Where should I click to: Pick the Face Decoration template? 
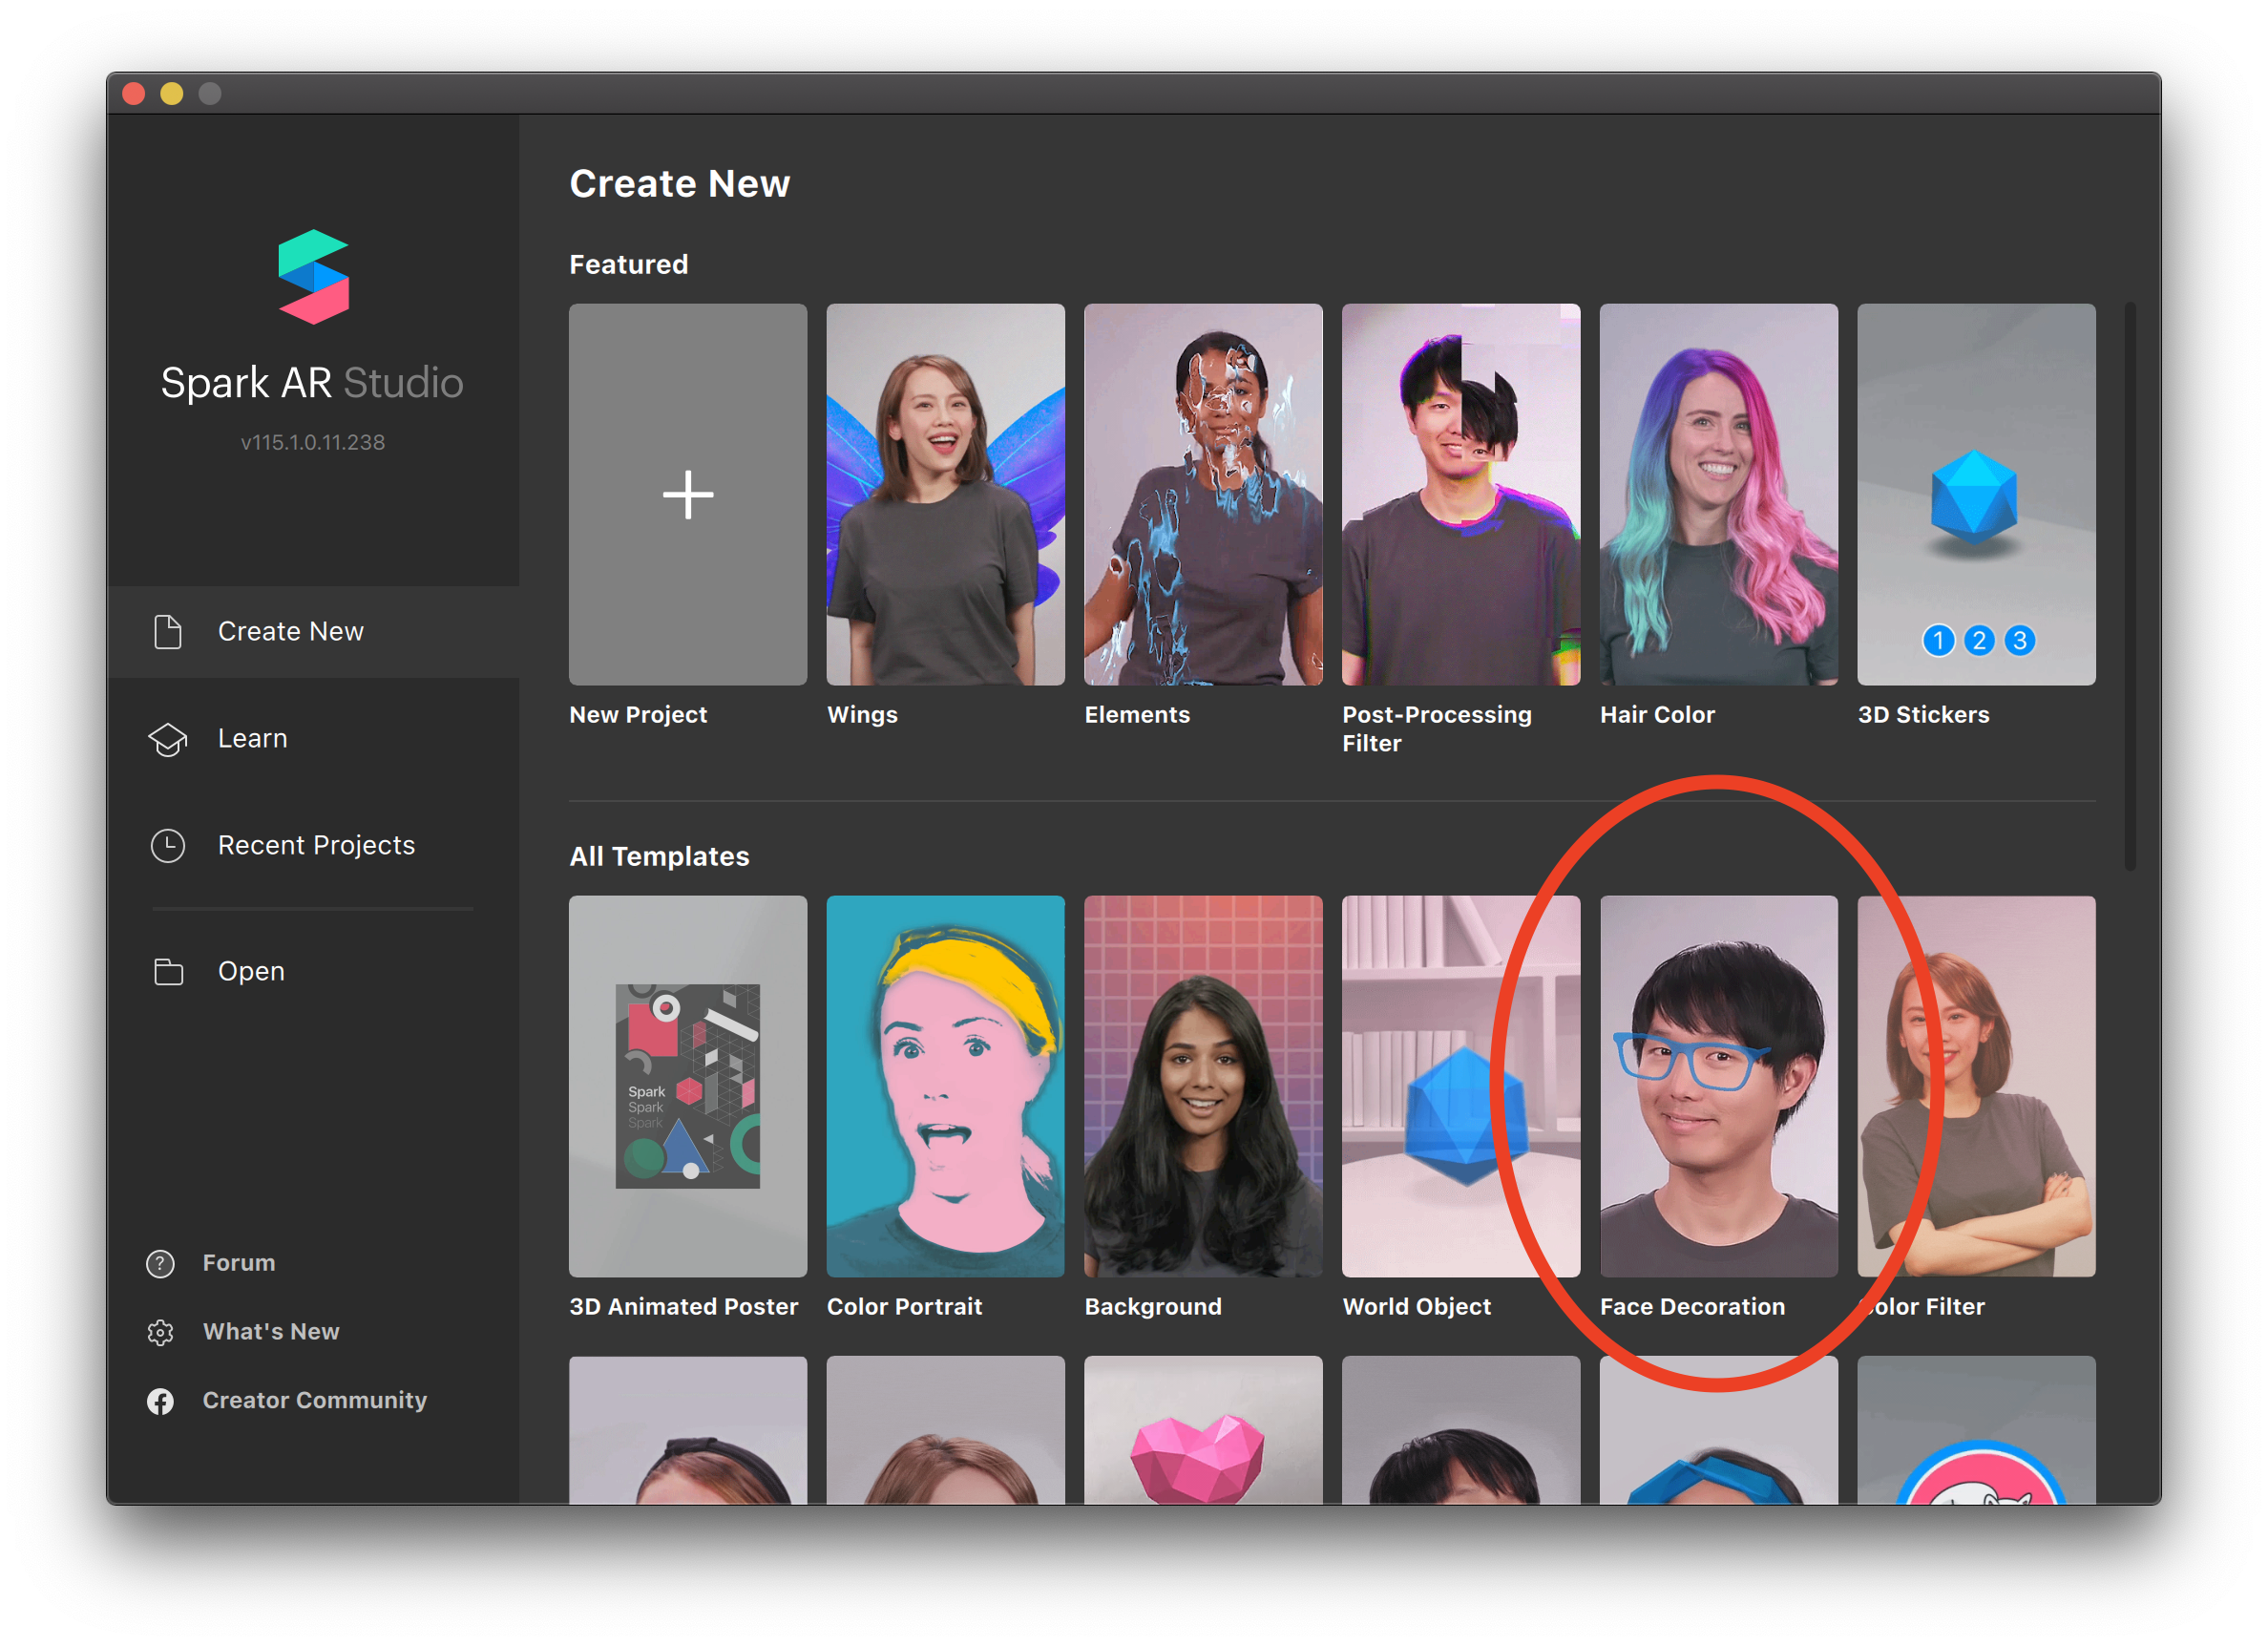[1718, 1086]
